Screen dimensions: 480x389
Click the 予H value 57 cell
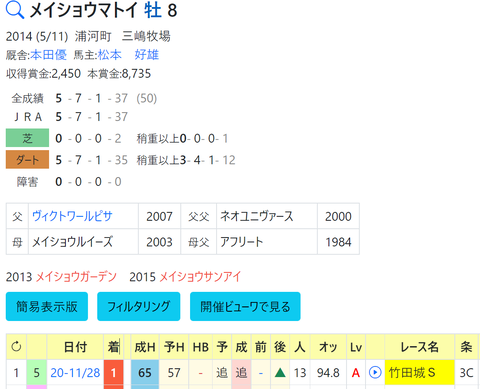pyautogui.click(x=174, y=372)
